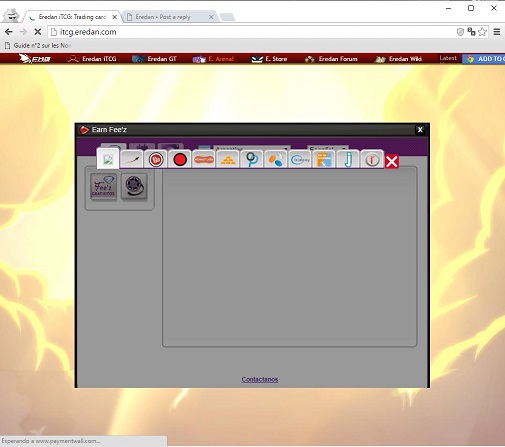Click the translate icon in address bar
The width and height of the screenshot is (505, 447).
(x=471, y=32)
